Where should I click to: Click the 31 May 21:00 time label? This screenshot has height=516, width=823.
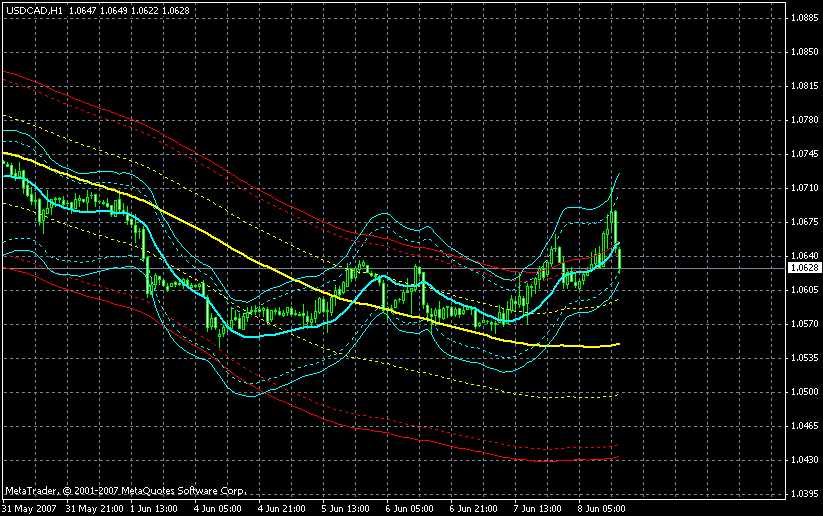pos(94,509)
